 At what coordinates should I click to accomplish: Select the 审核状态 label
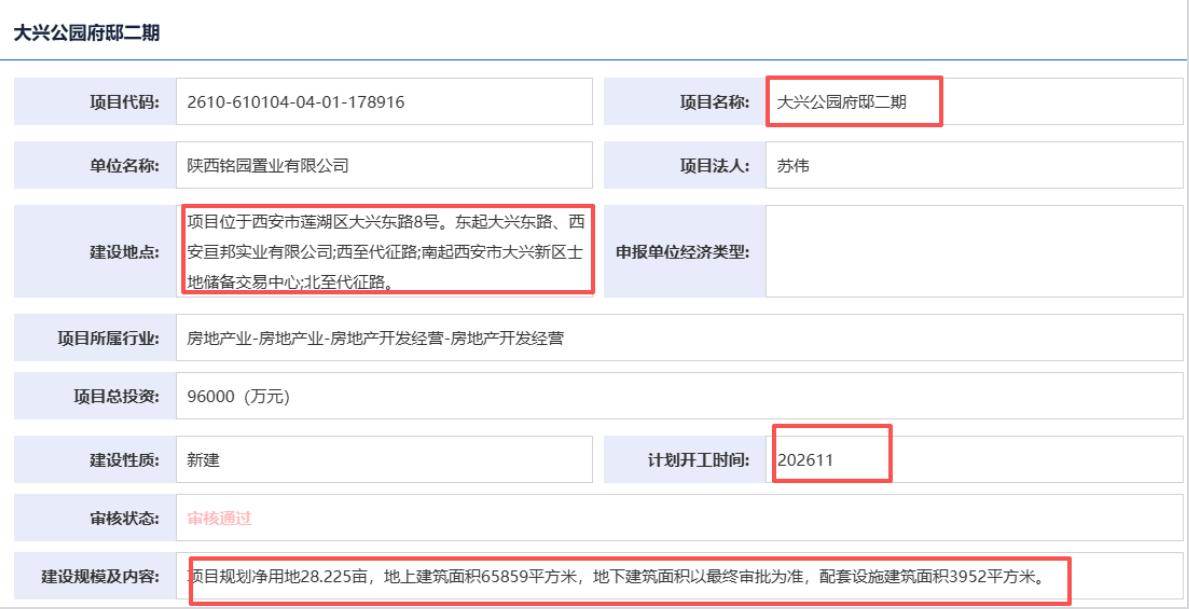click(124, 518)
